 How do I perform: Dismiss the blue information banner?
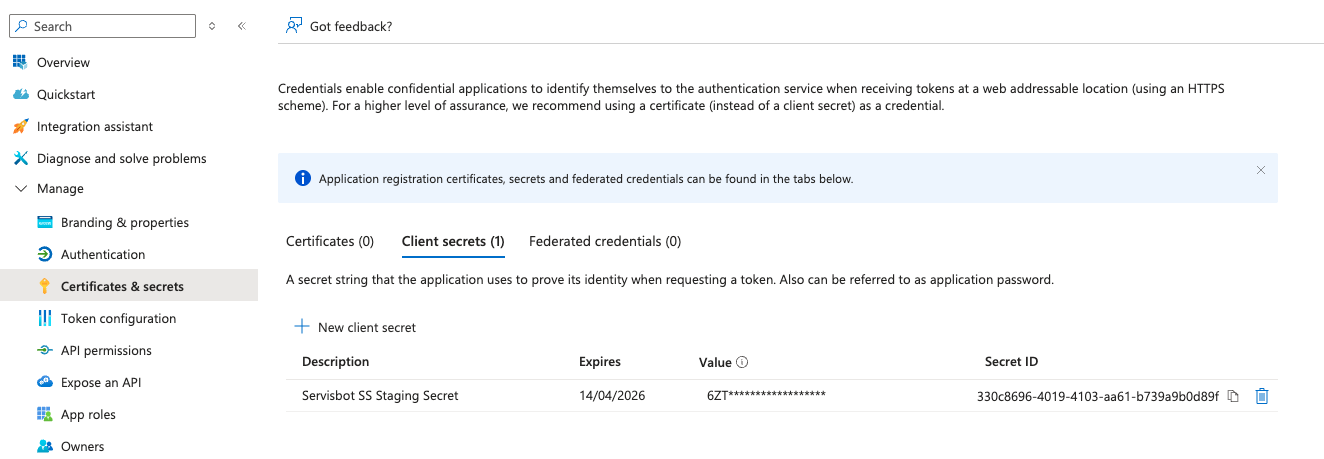(1260, 171)
